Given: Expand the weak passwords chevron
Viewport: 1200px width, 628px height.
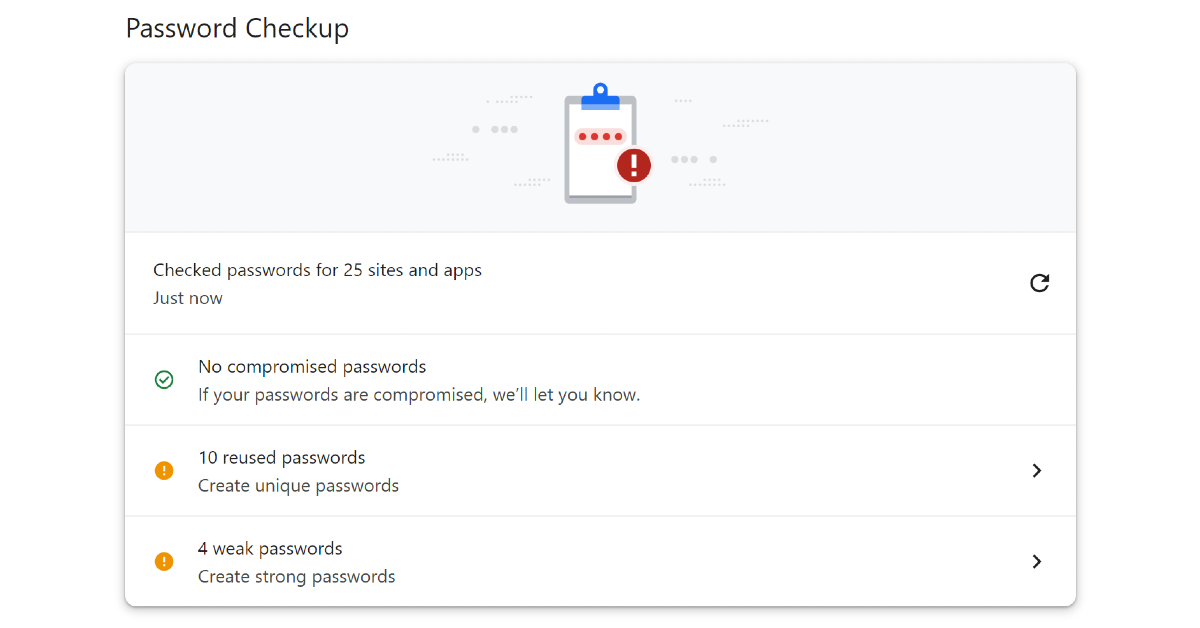Looking at the screenshot, I should (x=1037, y=561).
